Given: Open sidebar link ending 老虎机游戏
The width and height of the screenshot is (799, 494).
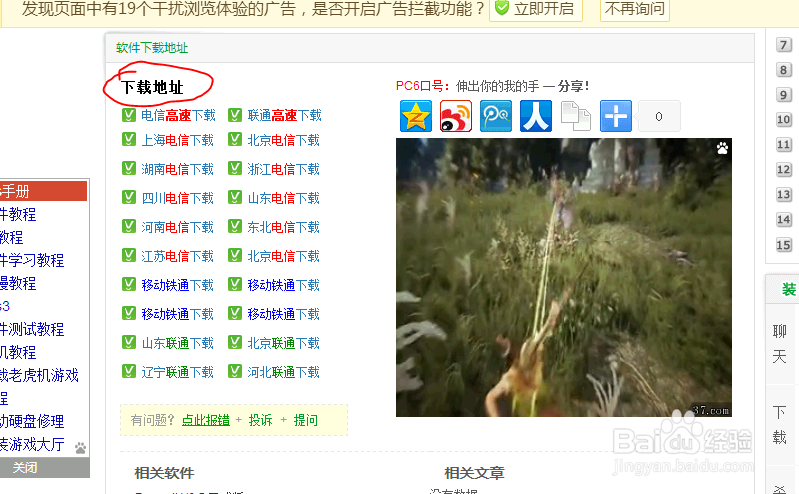Looking at the screenshot, I should tap(39, 376).
